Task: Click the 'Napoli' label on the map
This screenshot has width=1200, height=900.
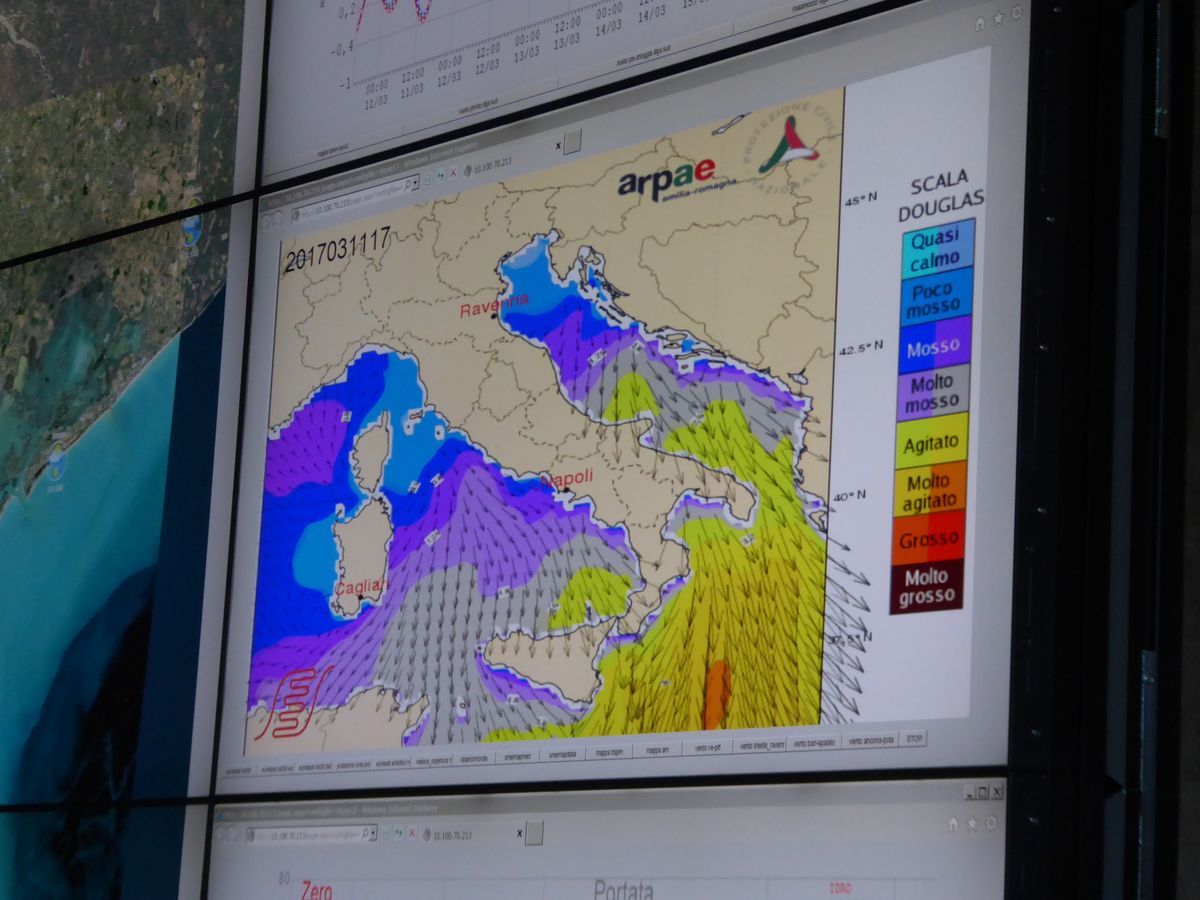Action: pyautogui.click(x=566, y=477)
